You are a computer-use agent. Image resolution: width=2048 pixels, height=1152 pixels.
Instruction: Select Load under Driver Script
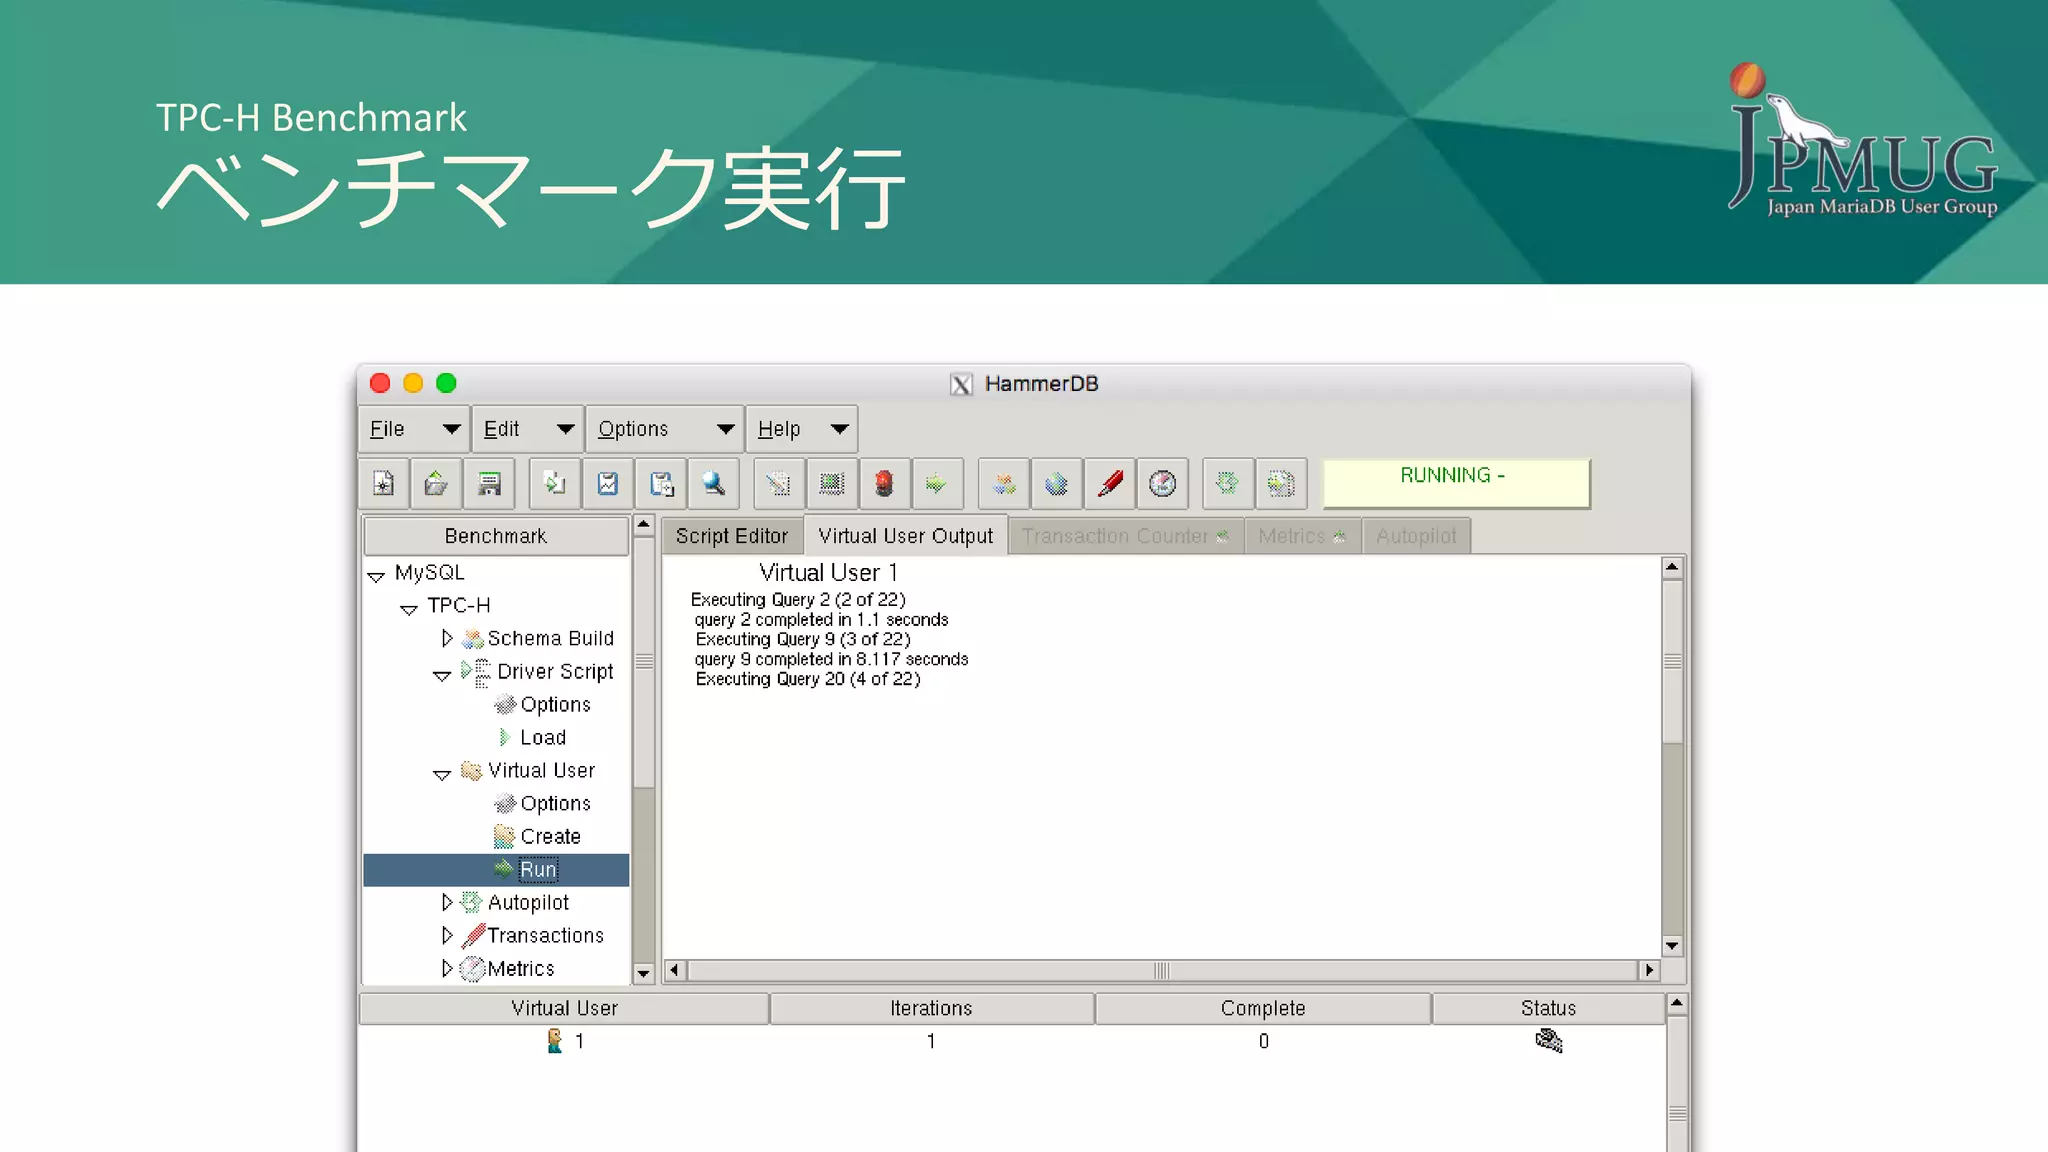(543, 737)
